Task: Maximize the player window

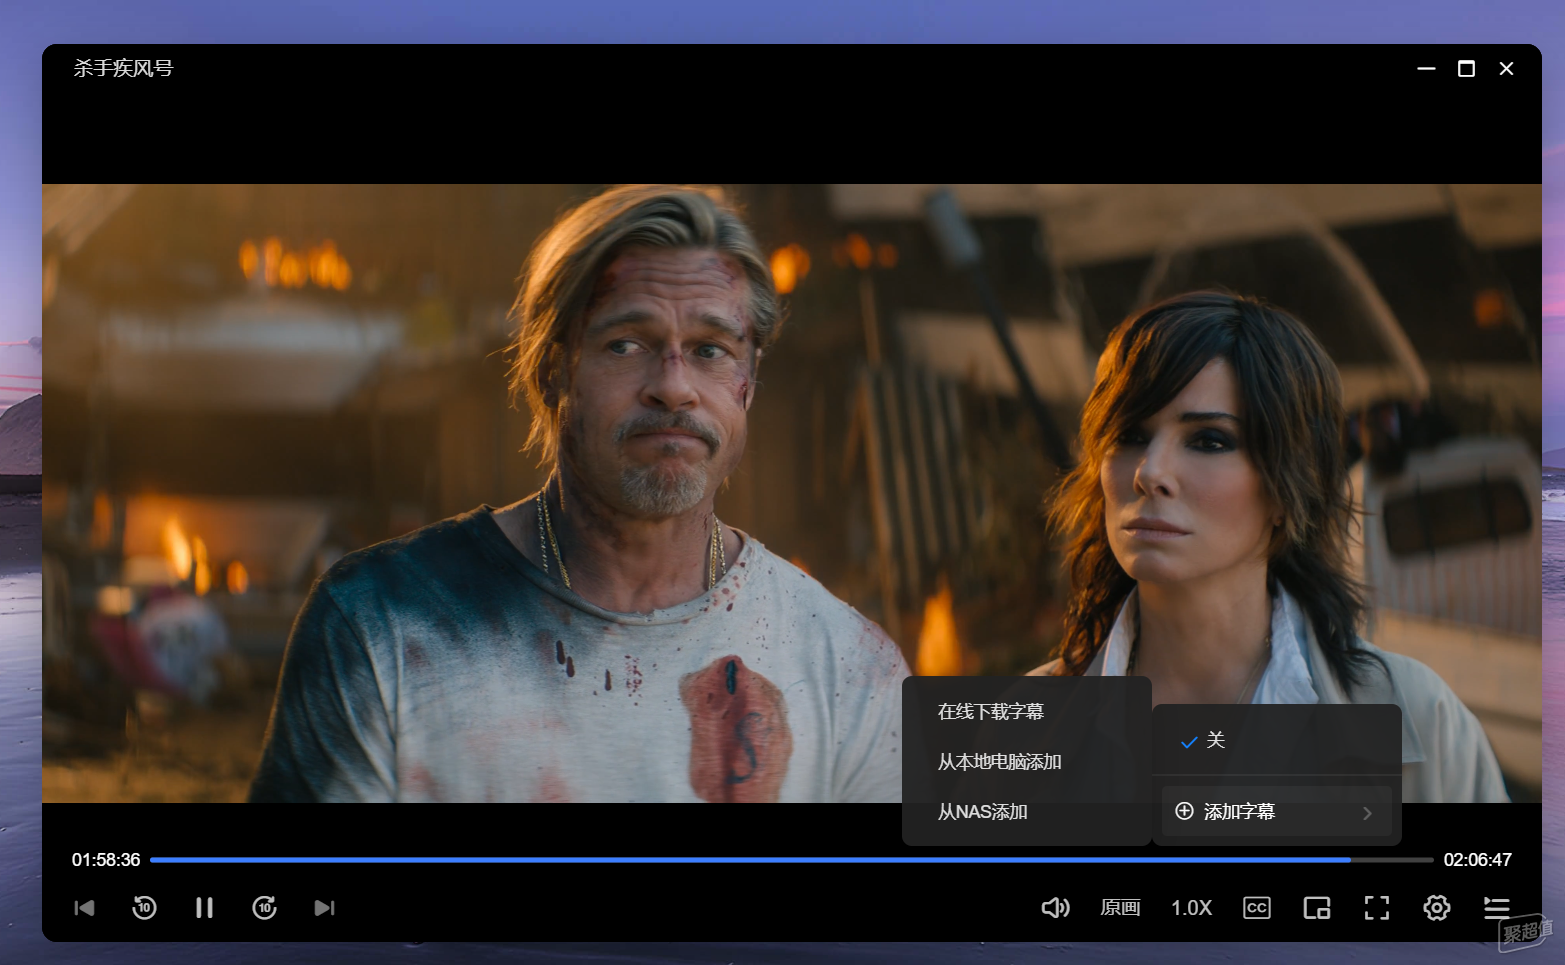Action: tap(1467, 68)
